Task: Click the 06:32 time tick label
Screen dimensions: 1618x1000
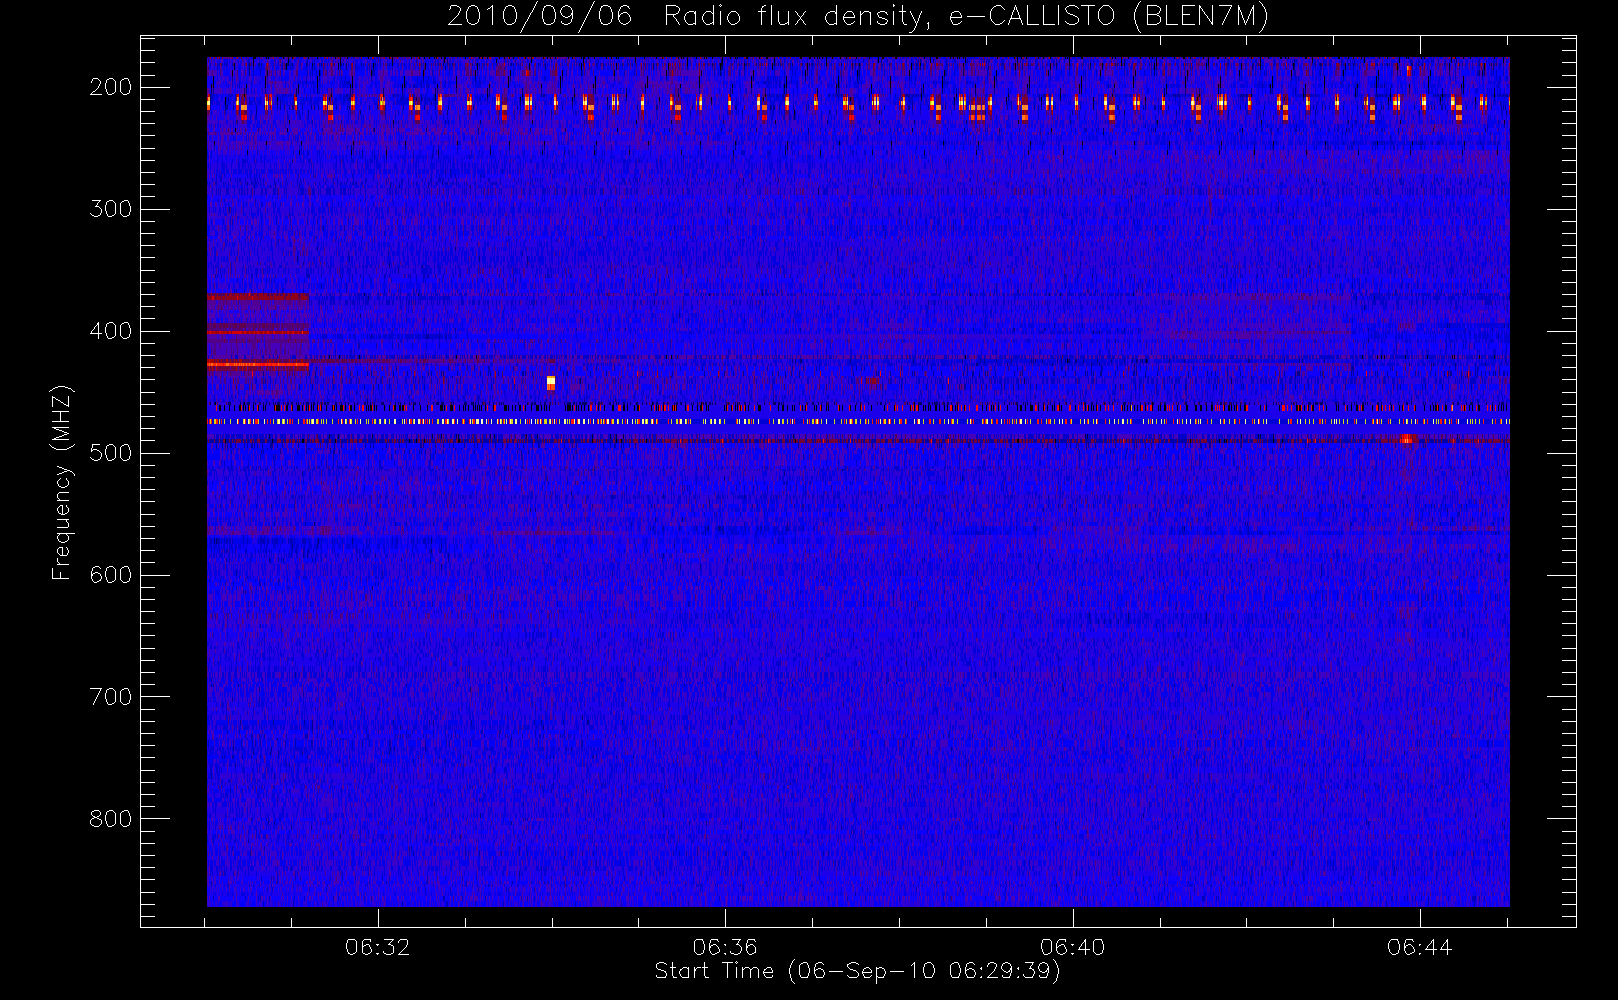Action: [378, 947]
